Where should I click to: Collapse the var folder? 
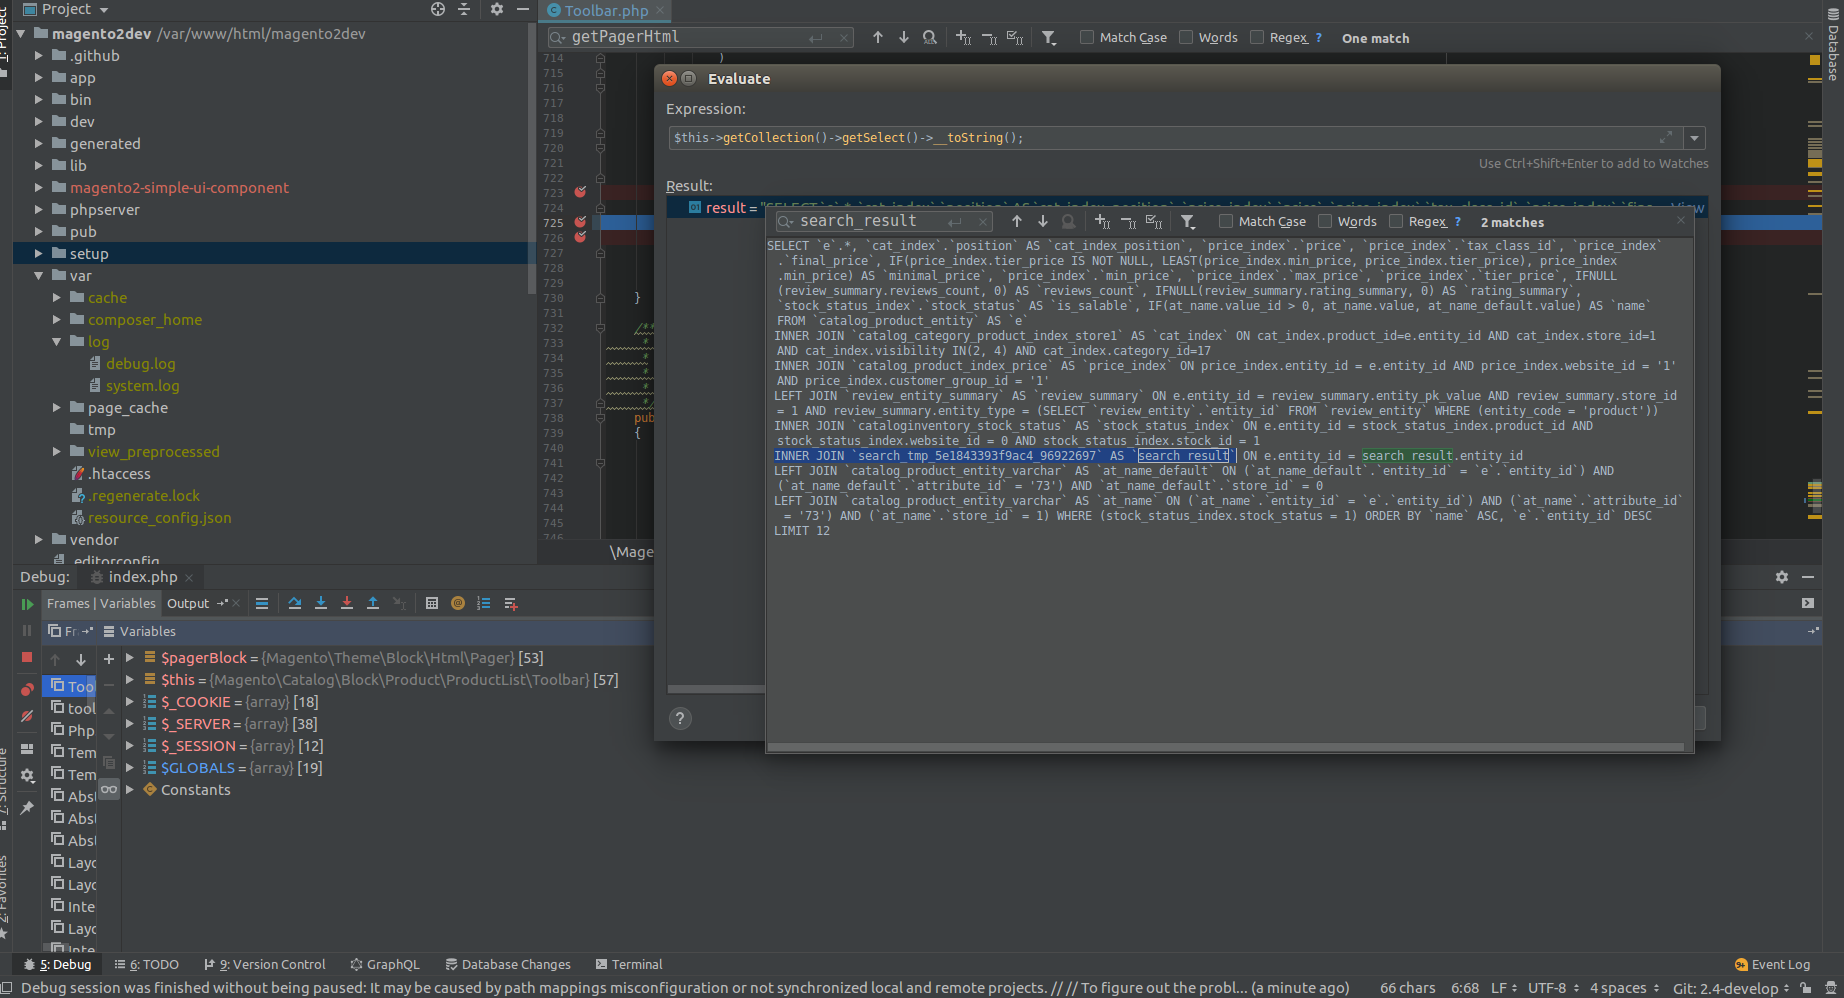39,275
